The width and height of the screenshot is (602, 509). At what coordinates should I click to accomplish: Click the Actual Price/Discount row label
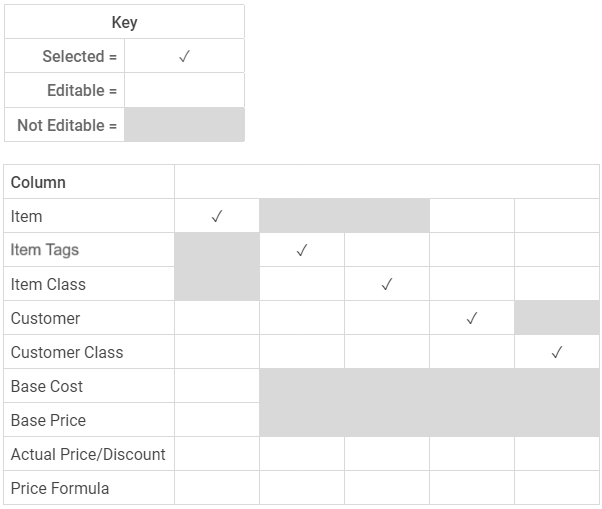(x=88, y=454)
